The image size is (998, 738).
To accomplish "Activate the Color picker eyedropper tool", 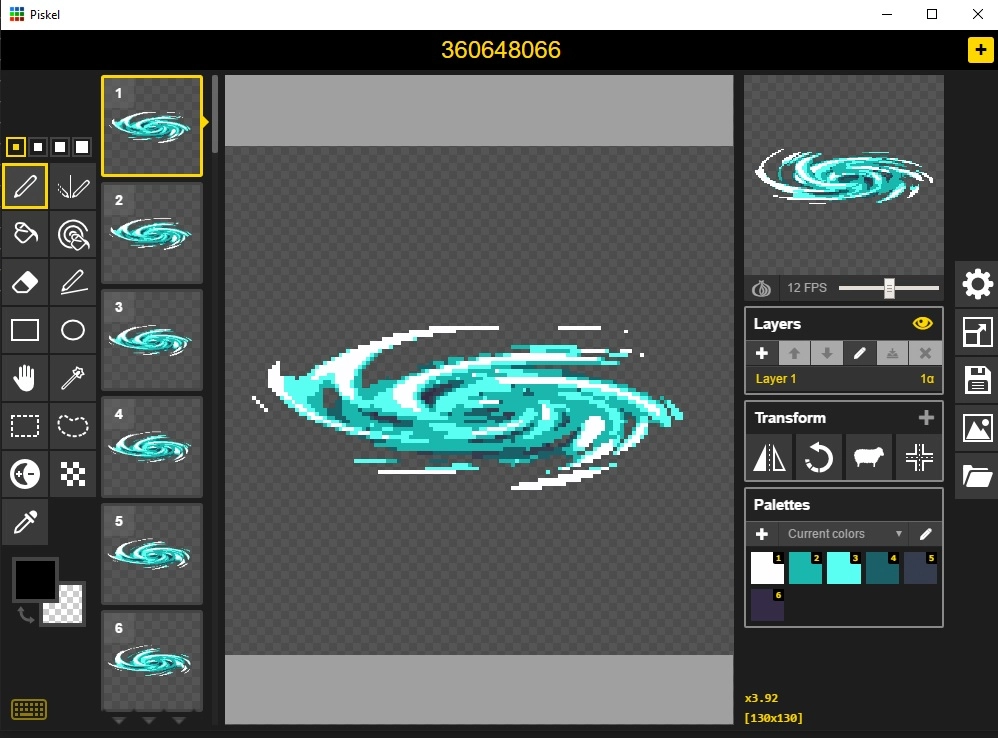I will 25,521.
